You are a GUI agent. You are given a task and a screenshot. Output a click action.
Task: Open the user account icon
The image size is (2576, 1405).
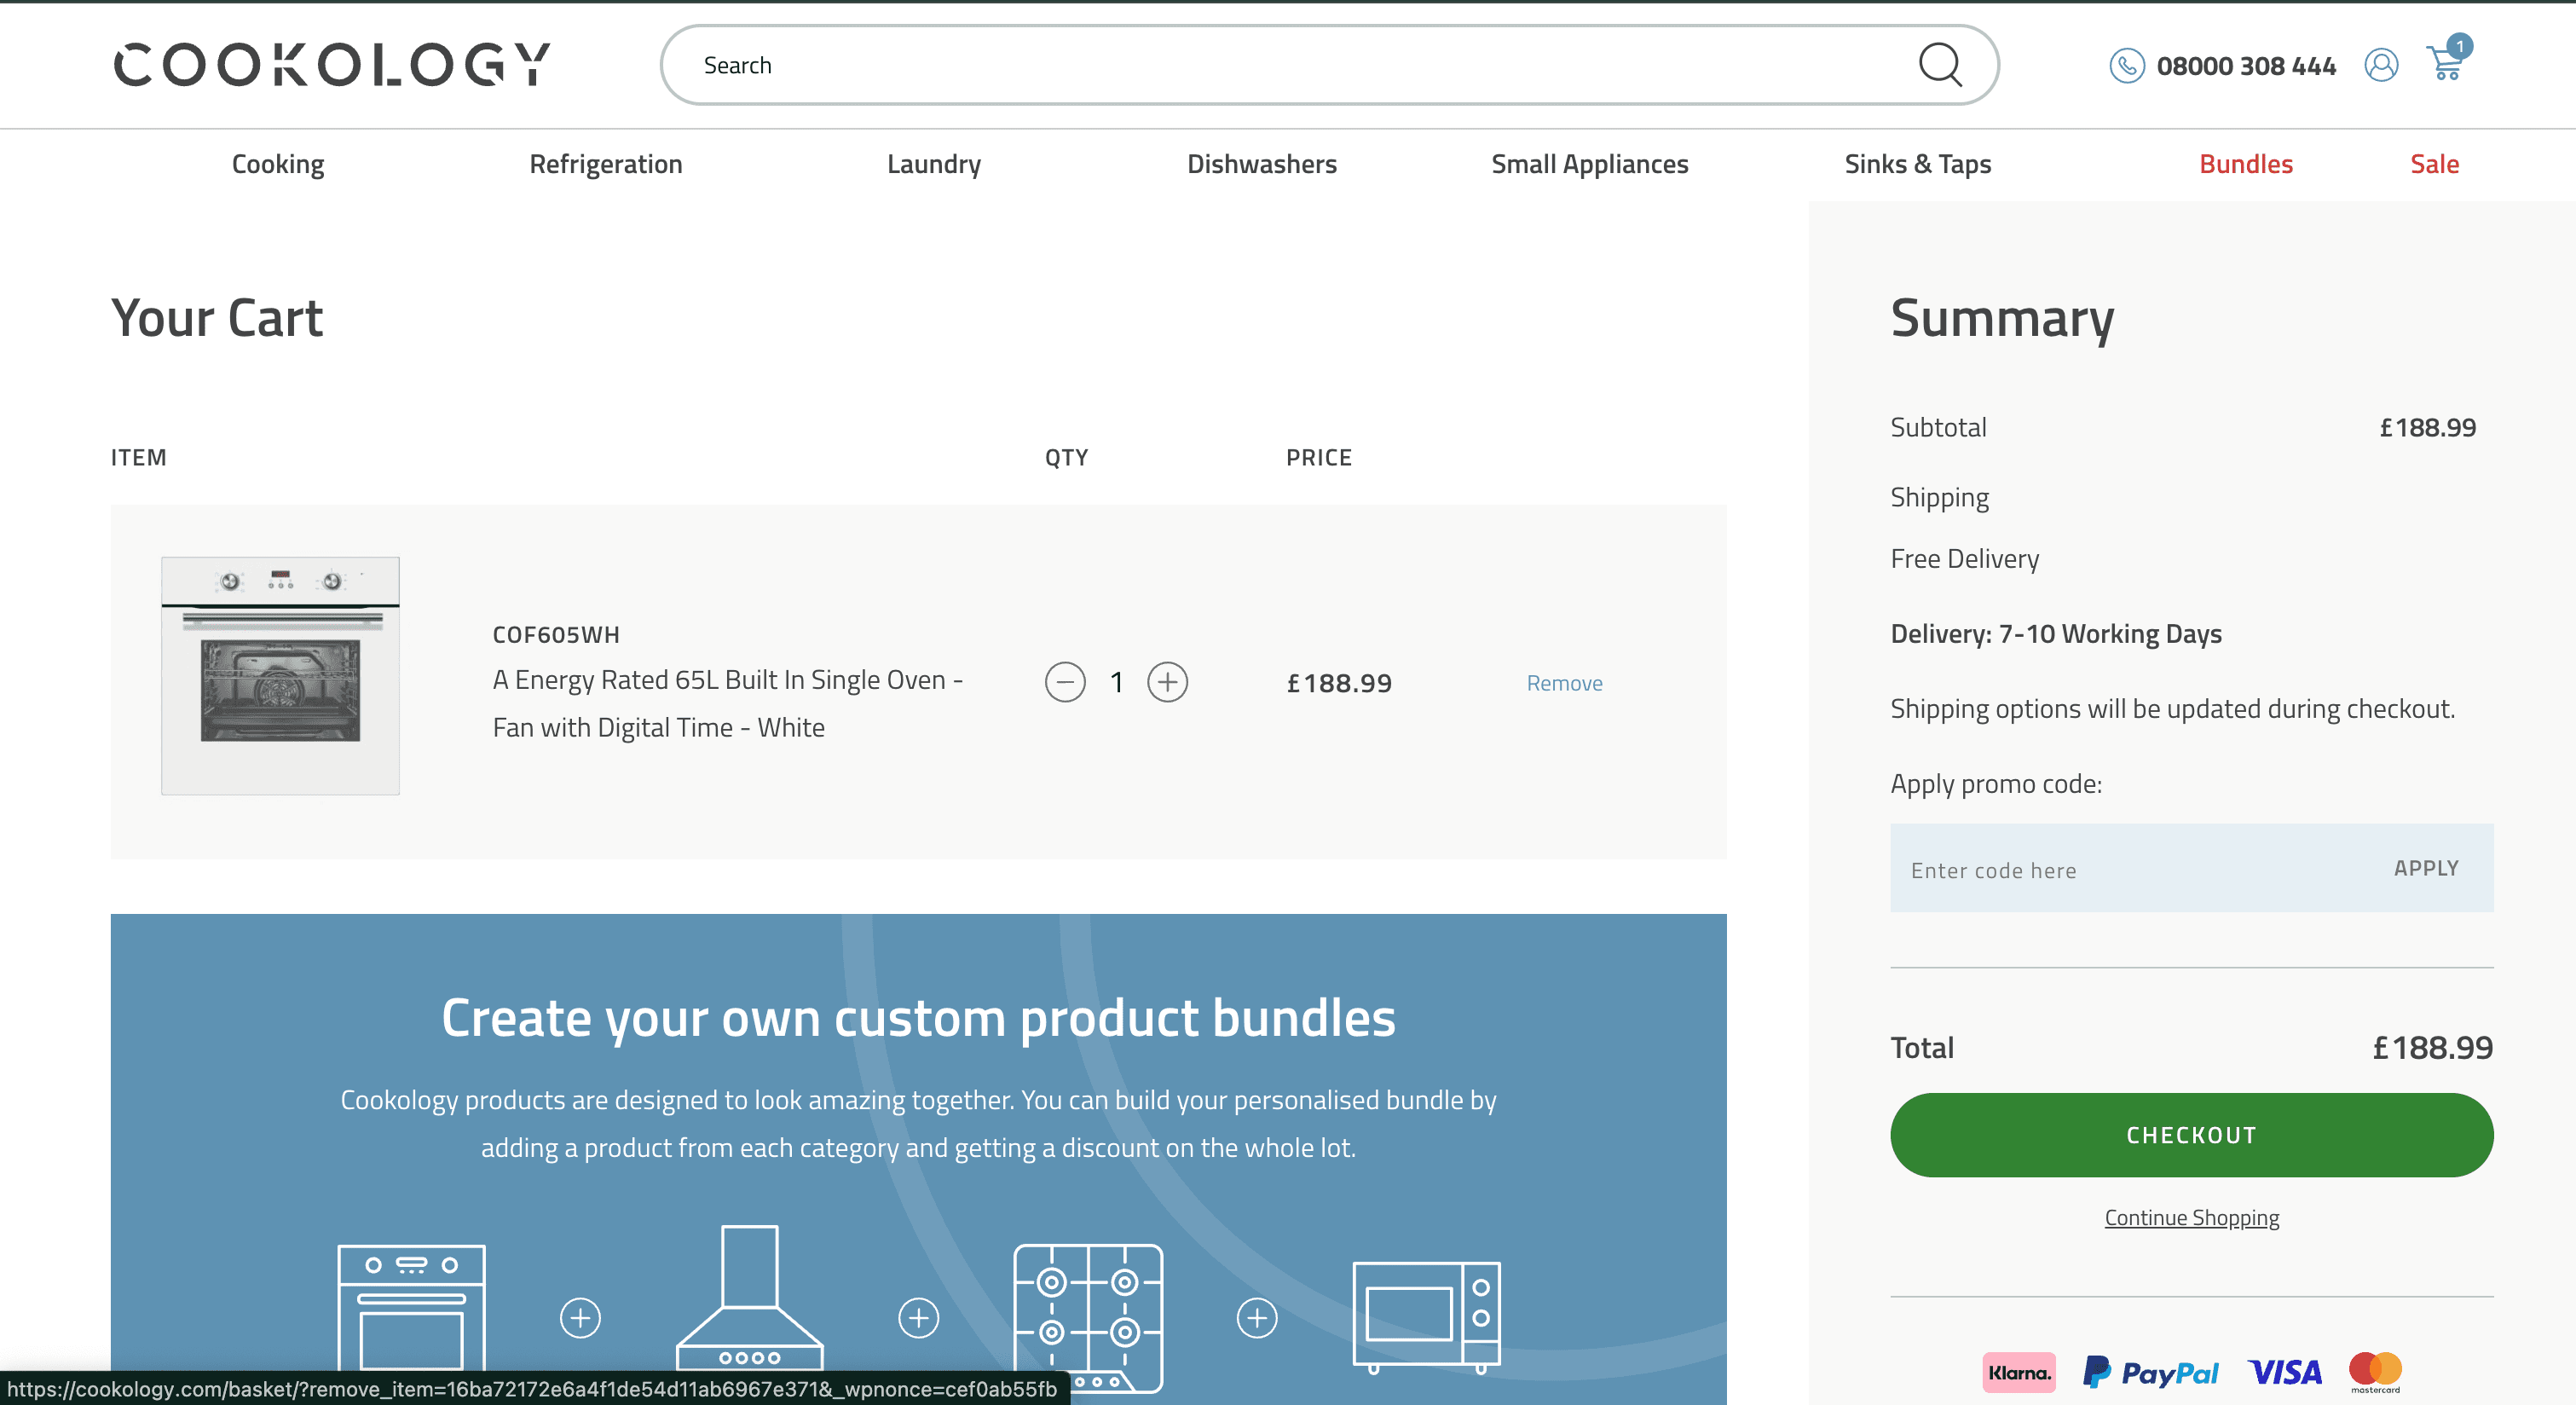click(x=2381, y=65)
